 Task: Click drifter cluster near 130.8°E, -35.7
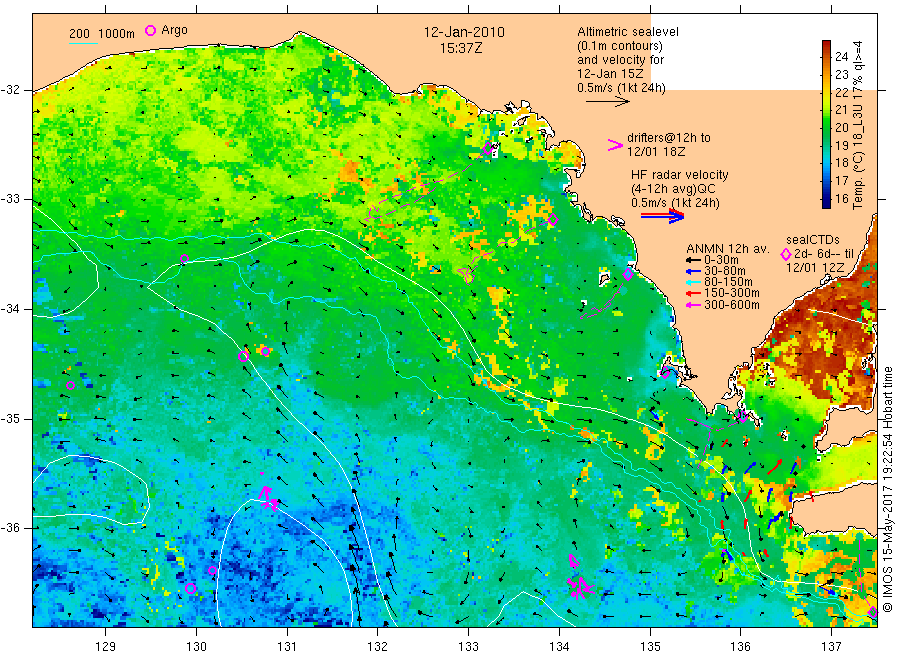pos(269,499)
